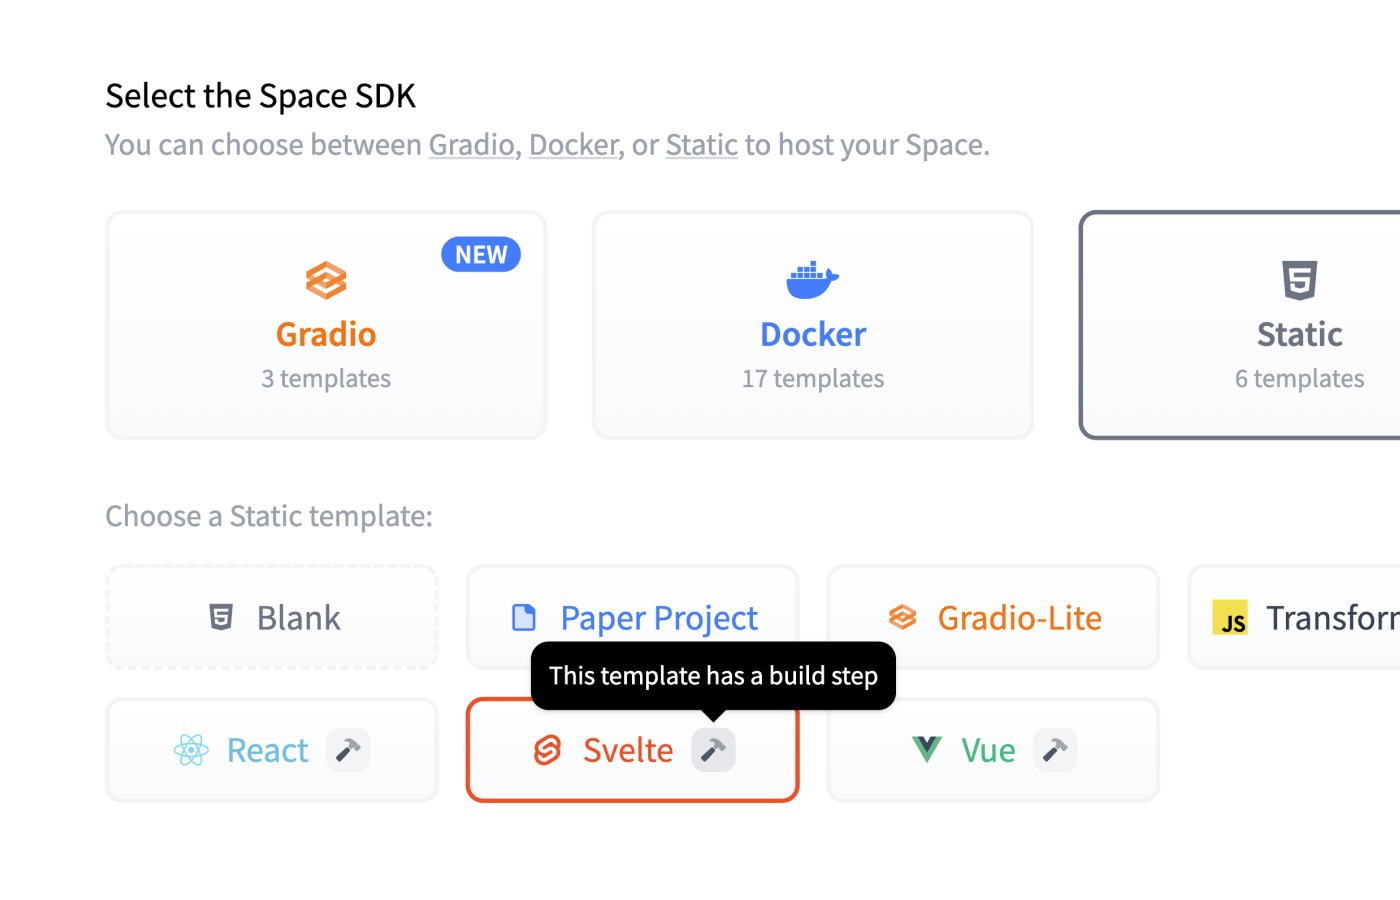The height and width of the screenshot is (900, 1400).
Task: Open the Gradio documentation link
Action: click(471, 145)
